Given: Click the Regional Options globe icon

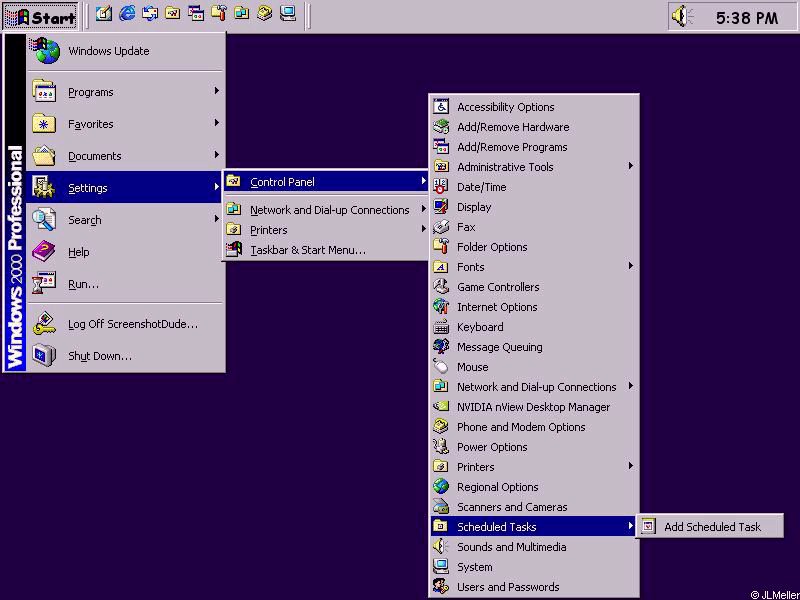Looking at the screenshot, I should [441, 487].
